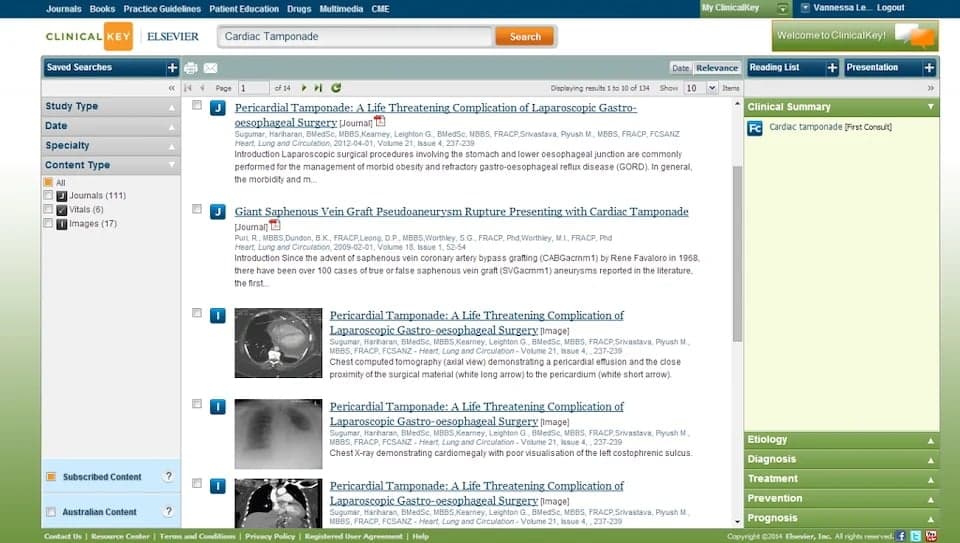This screenshot has height=543, width=960.
Task: Click scrollbar up arrow of results list
Action: 737,104
